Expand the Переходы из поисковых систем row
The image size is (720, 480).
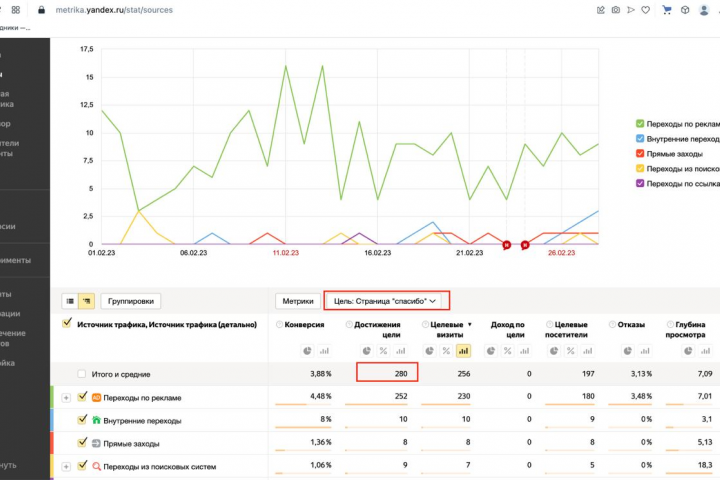(x=66, y=467)
